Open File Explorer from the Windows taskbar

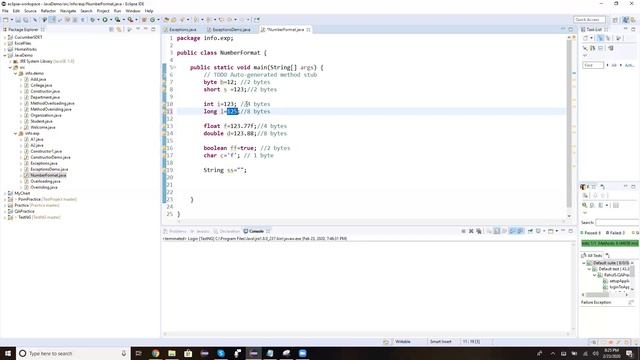[x=172, y=353]
